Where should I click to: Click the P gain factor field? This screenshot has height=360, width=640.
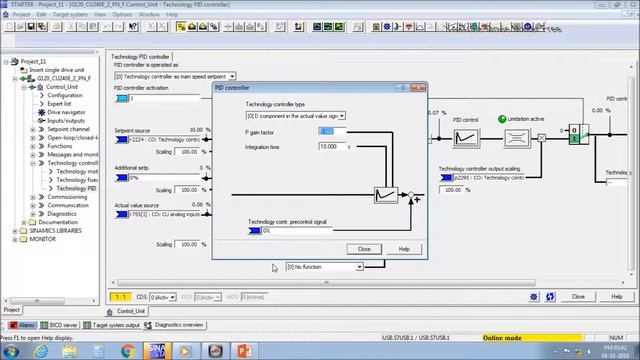pyautogui.click(x=332, y=131)
